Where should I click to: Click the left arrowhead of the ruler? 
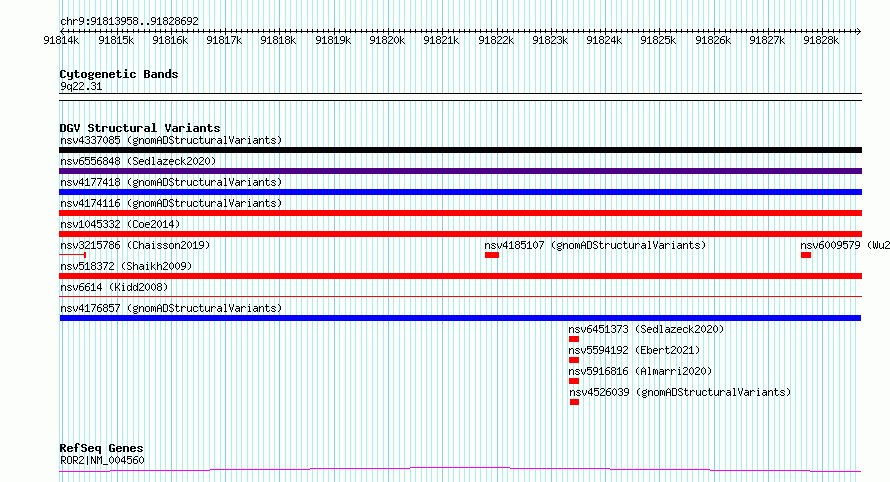coord(62,31)
